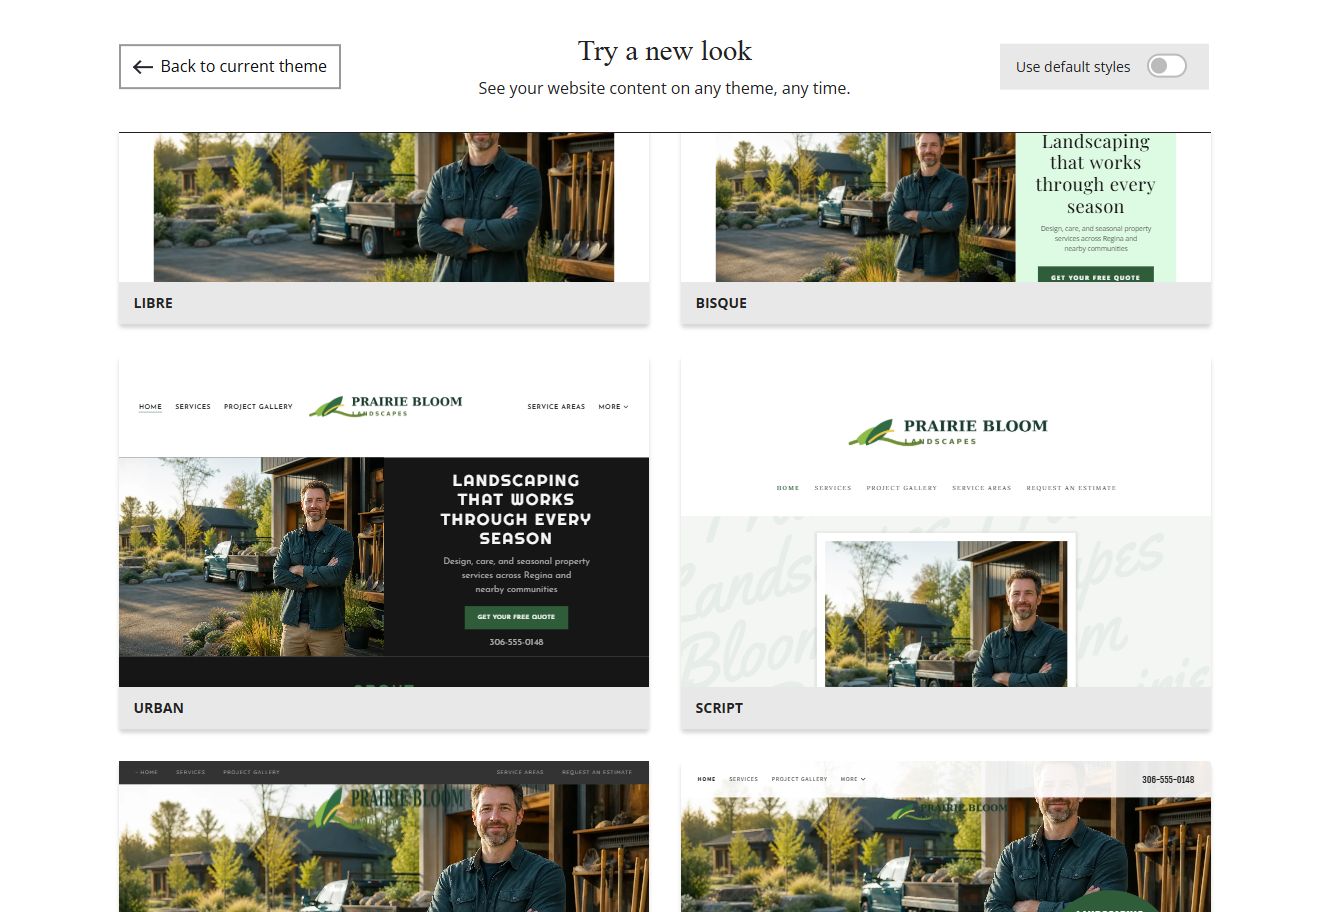
Task: Click the Back to current theme button
Action: pyautogui.click(x=230, y=66)
